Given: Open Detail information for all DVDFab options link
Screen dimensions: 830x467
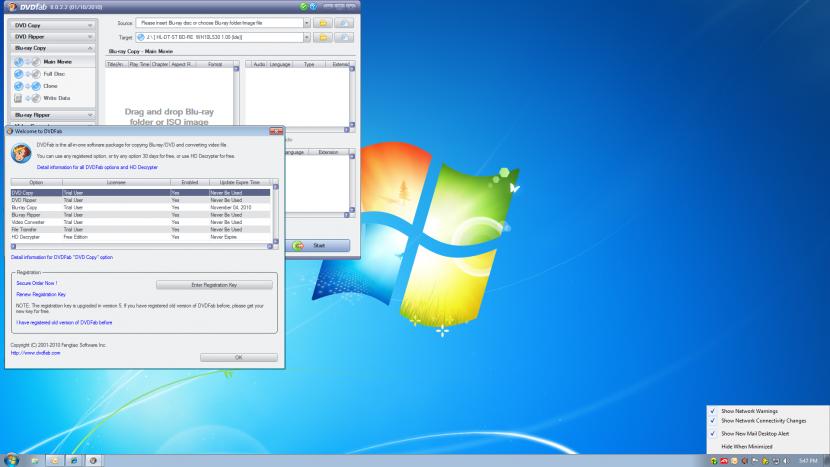Looking at the screenshot, I should 97,167.
